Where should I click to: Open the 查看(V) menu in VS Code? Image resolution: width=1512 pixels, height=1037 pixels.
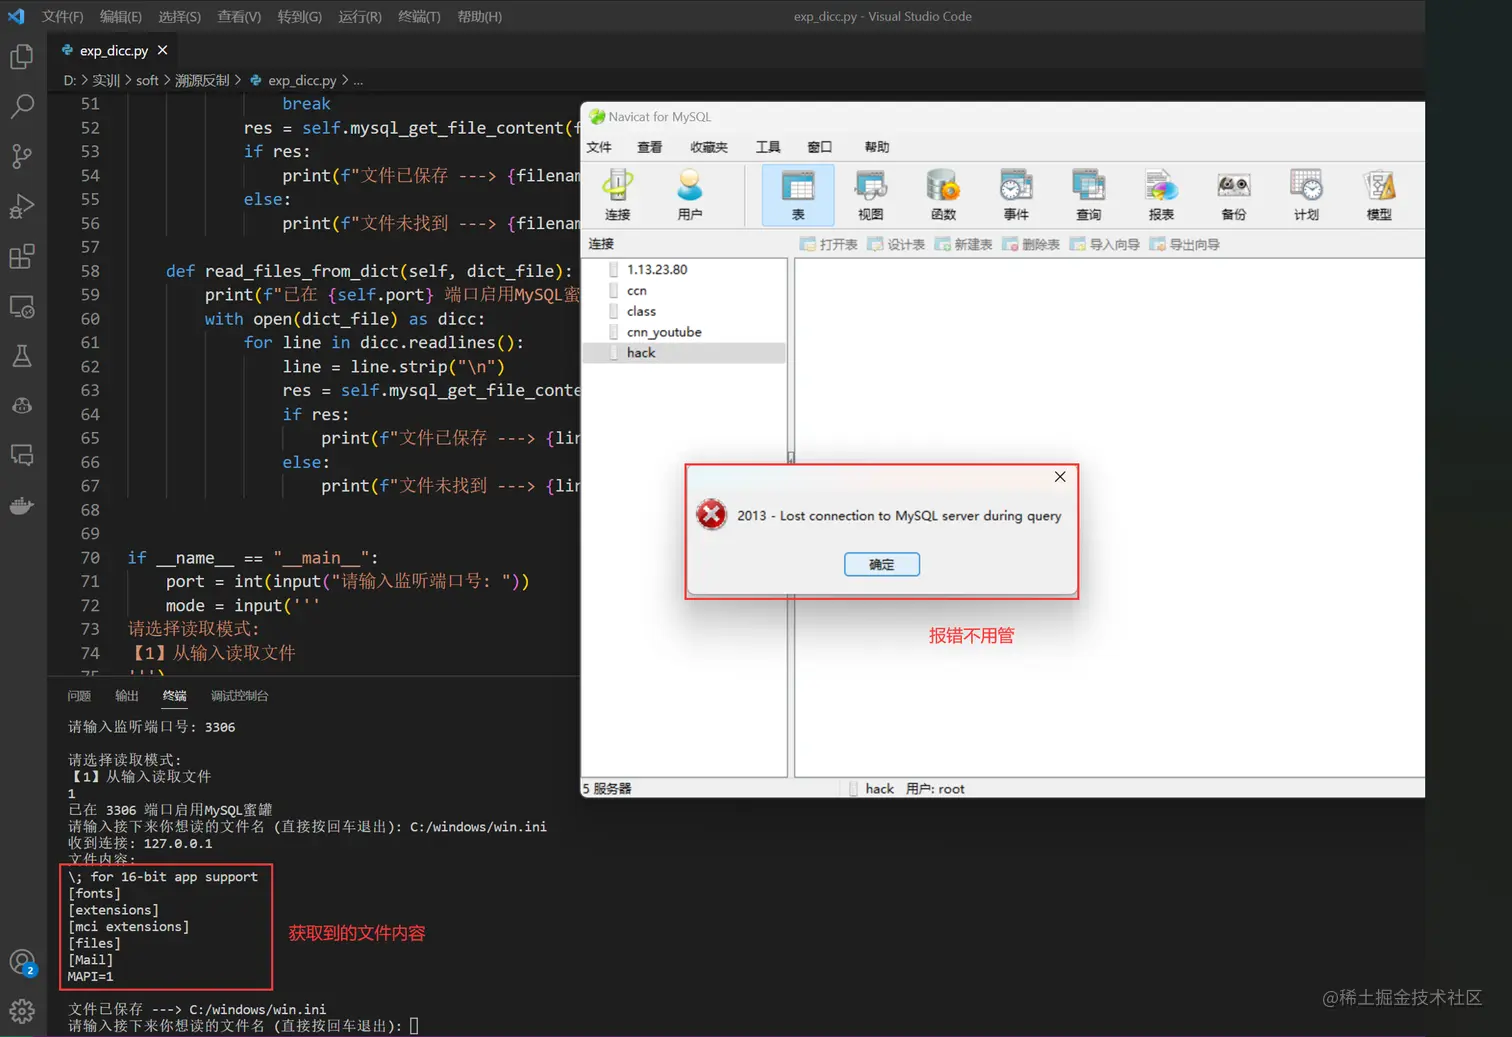pos(239,17)
